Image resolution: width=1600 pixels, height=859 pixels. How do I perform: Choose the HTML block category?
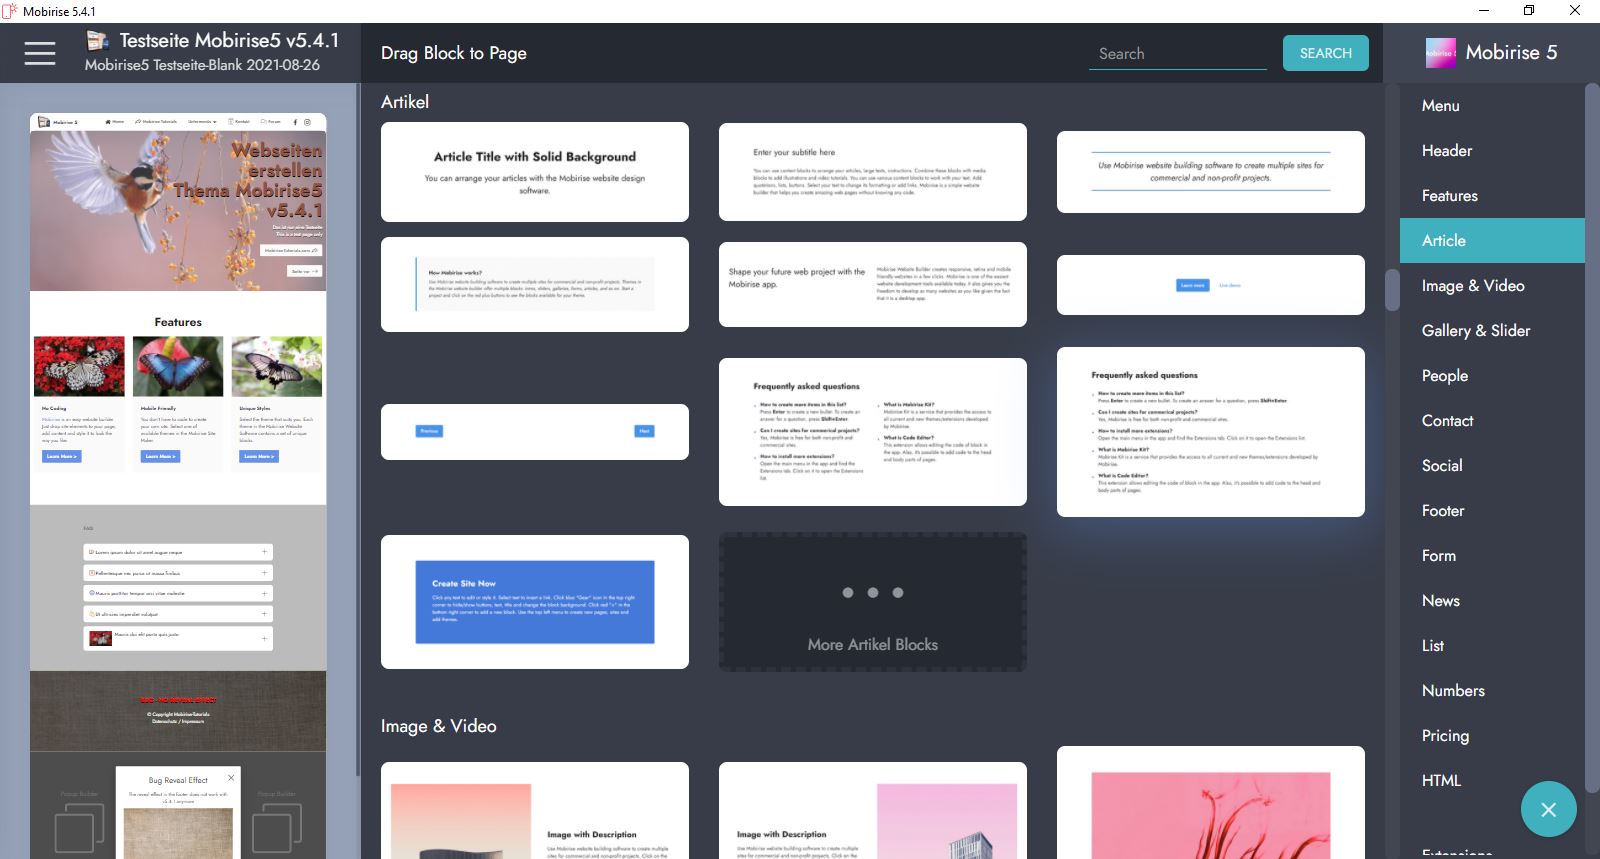(1492, 780)
